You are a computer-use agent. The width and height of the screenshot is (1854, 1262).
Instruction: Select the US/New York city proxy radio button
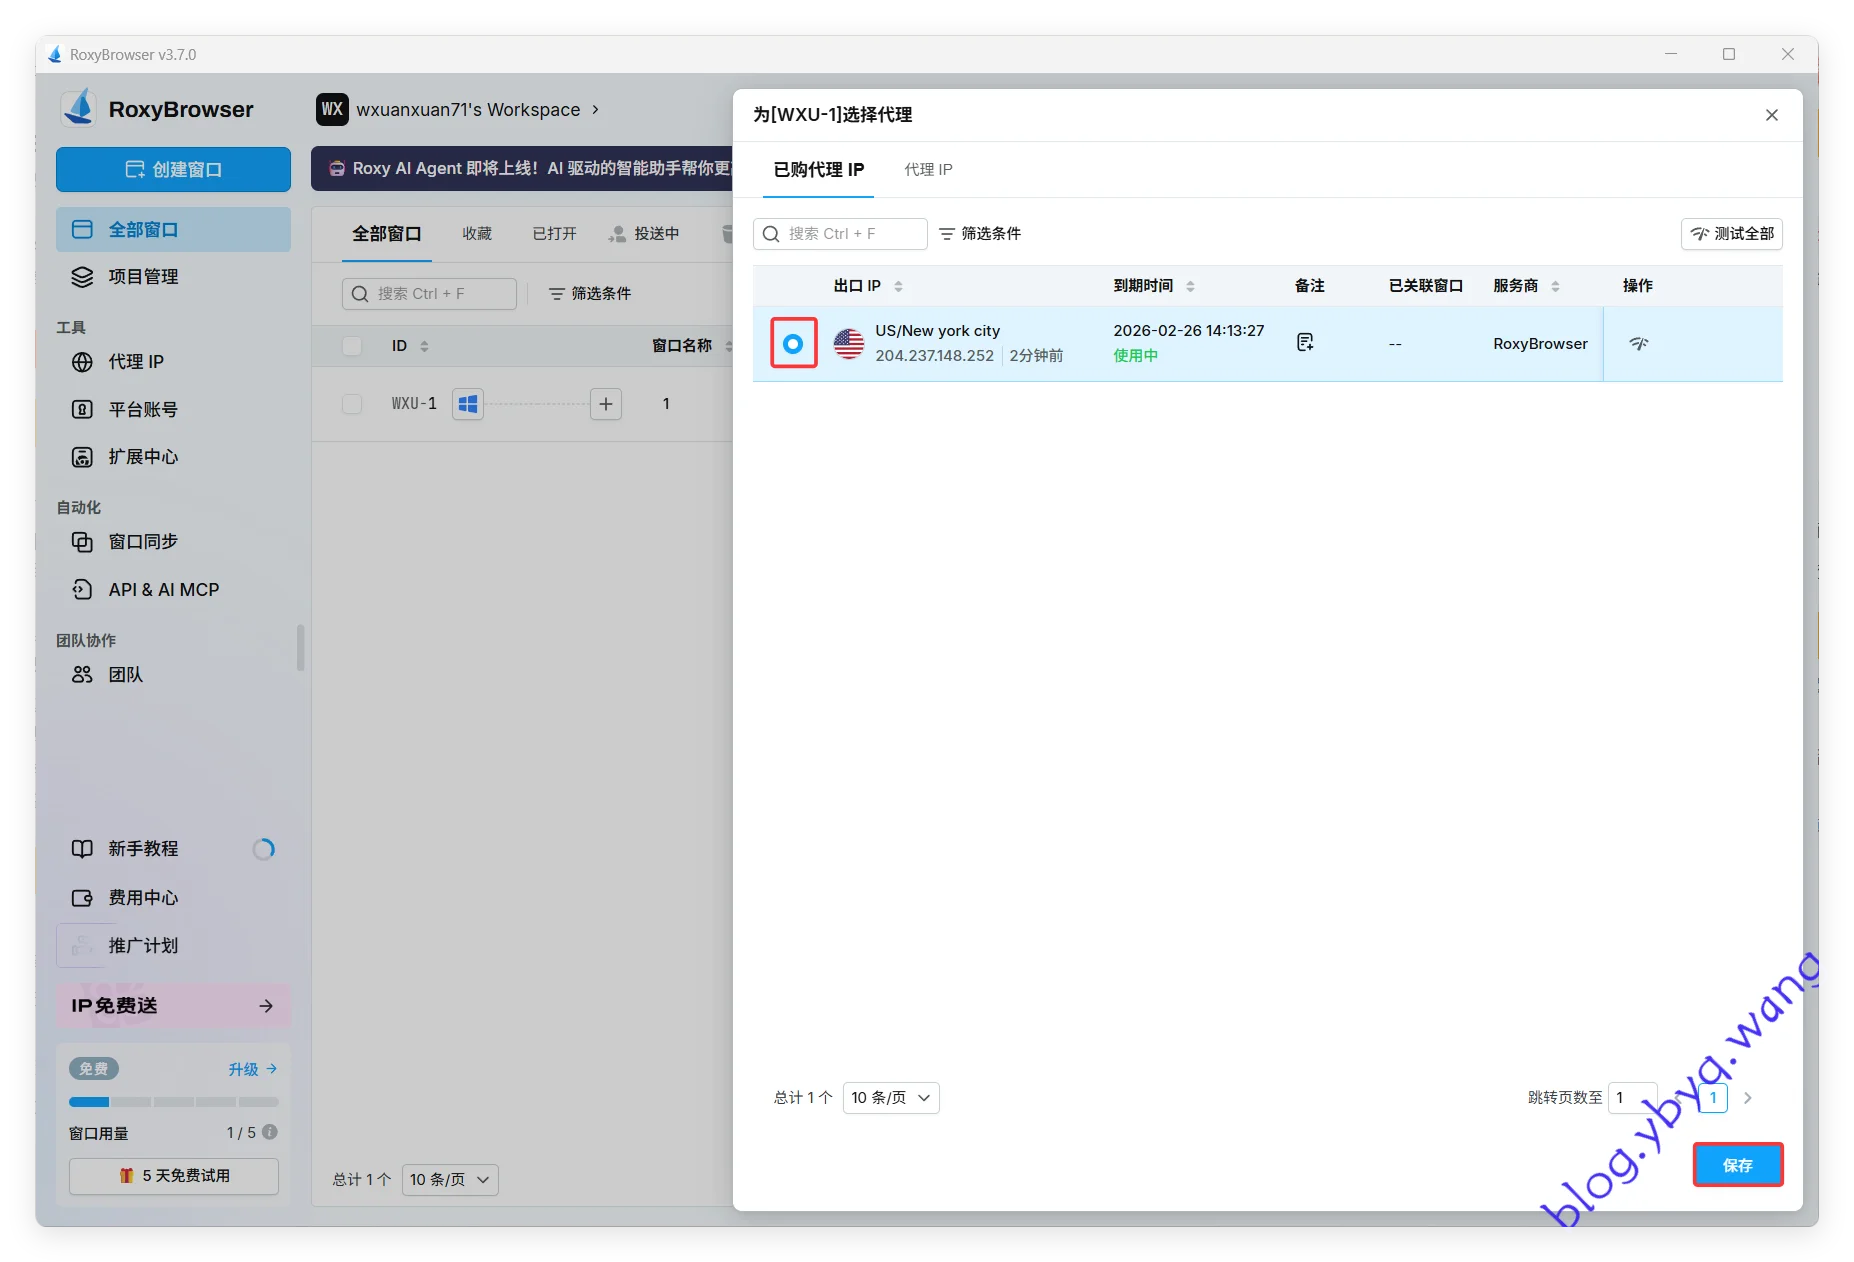click(x=793, y=344)
